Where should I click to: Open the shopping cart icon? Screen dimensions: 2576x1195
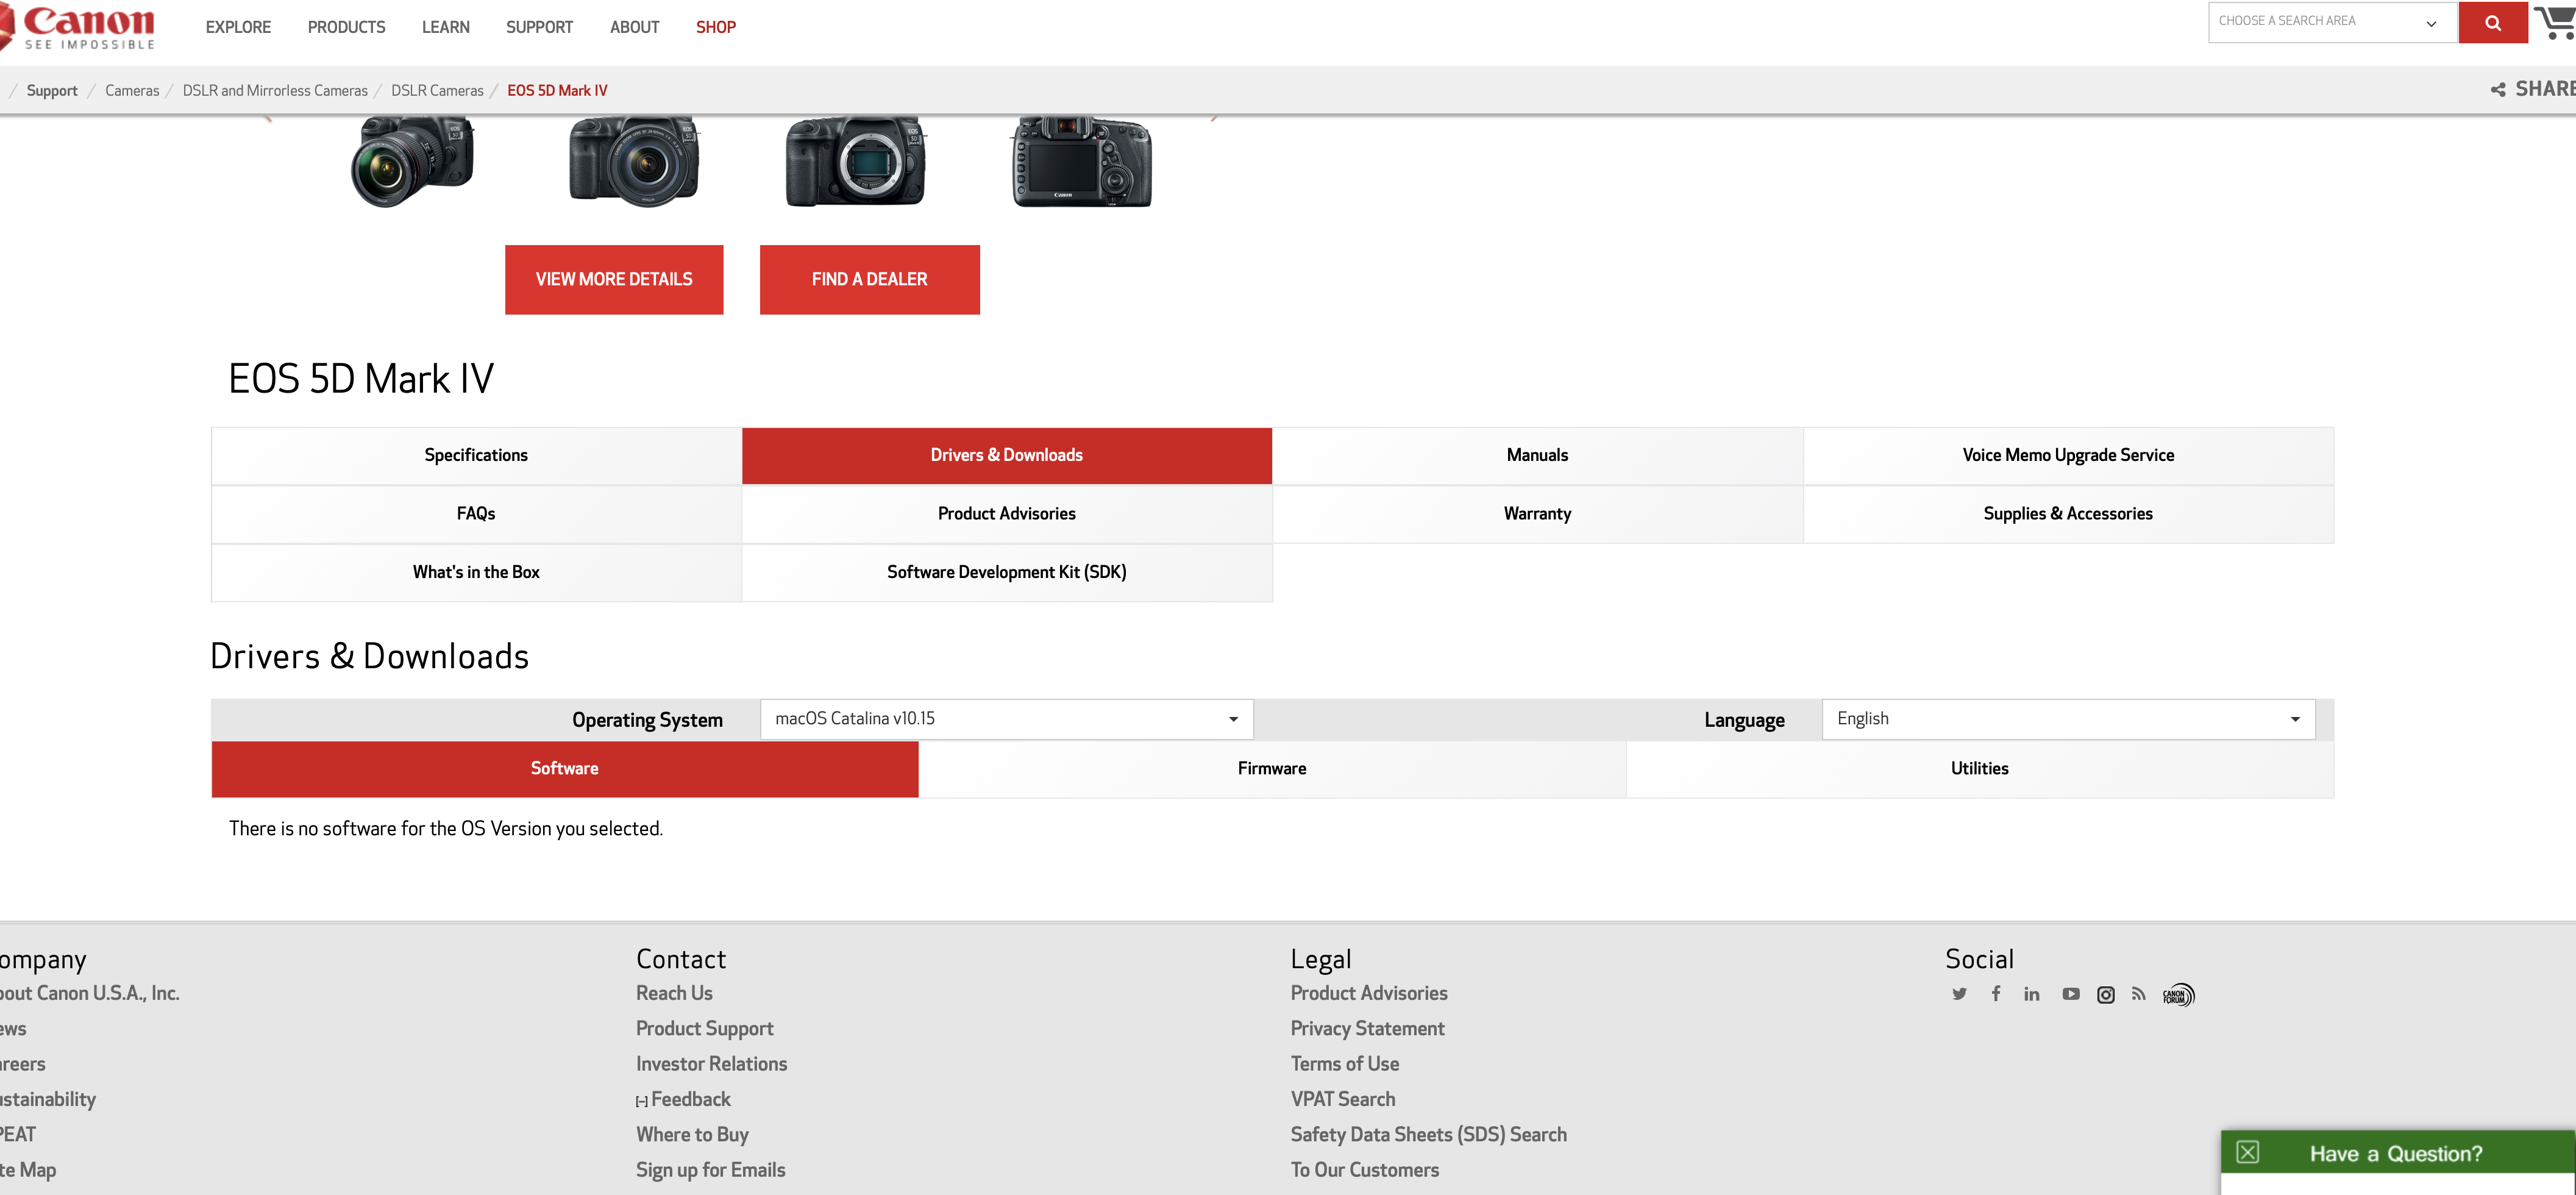[2556, 22]
